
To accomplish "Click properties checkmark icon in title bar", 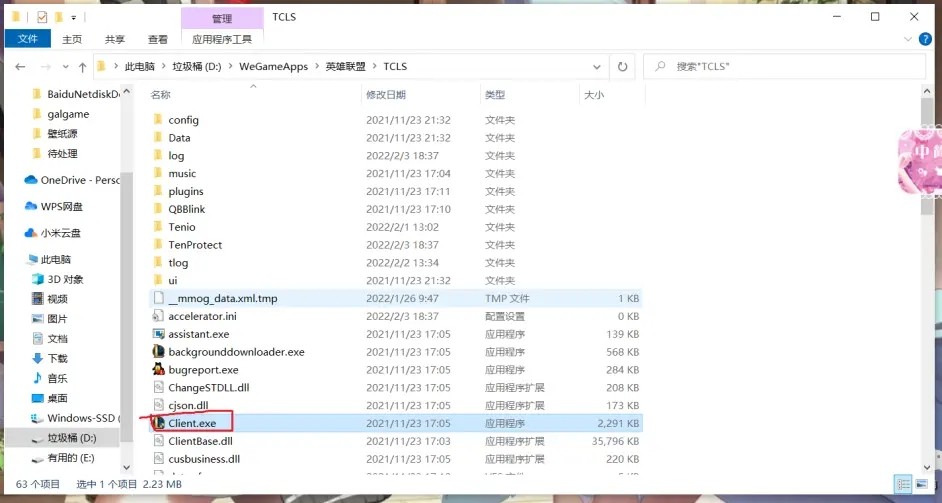I will click(42, 17).
